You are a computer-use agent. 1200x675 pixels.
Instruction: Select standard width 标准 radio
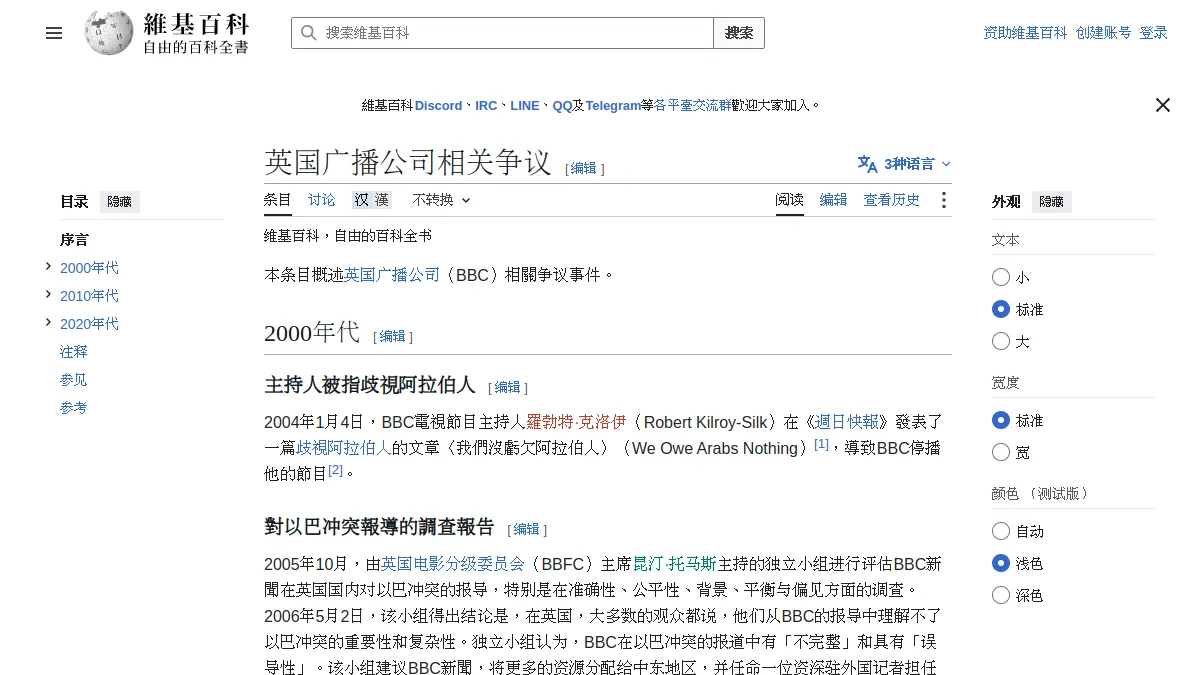(x=1001, y=420)
